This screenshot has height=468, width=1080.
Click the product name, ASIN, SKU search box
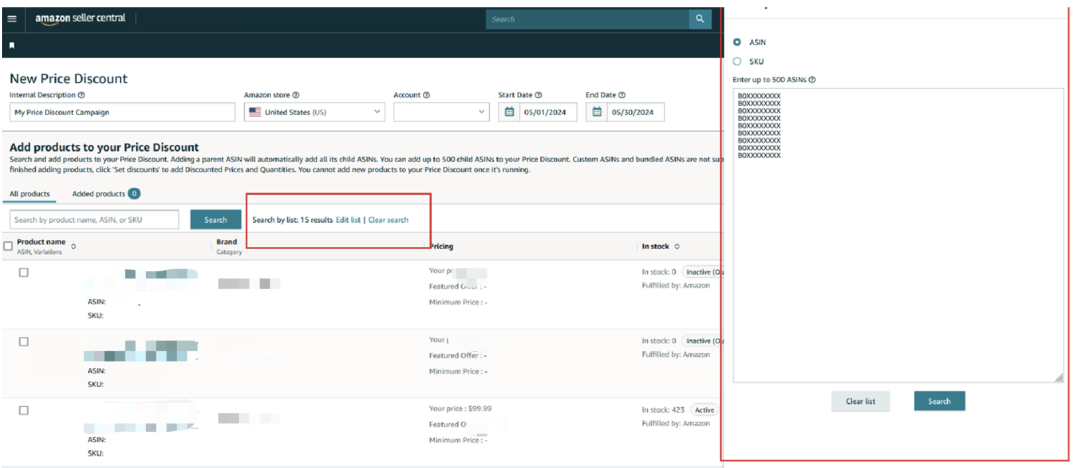[x=94, y=220]
